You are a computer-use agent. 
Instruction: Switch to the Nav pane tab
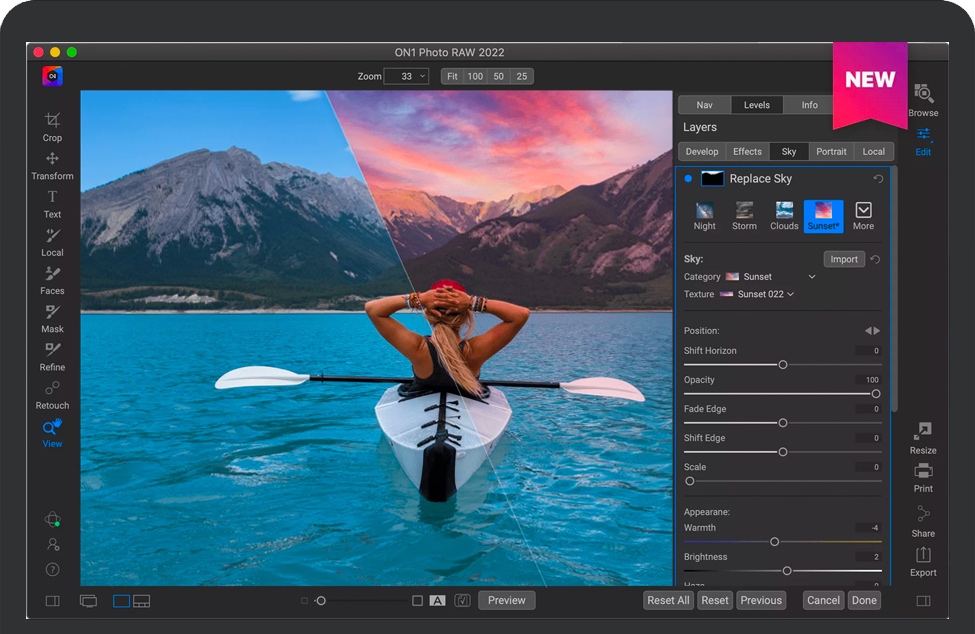coord(704,105)
